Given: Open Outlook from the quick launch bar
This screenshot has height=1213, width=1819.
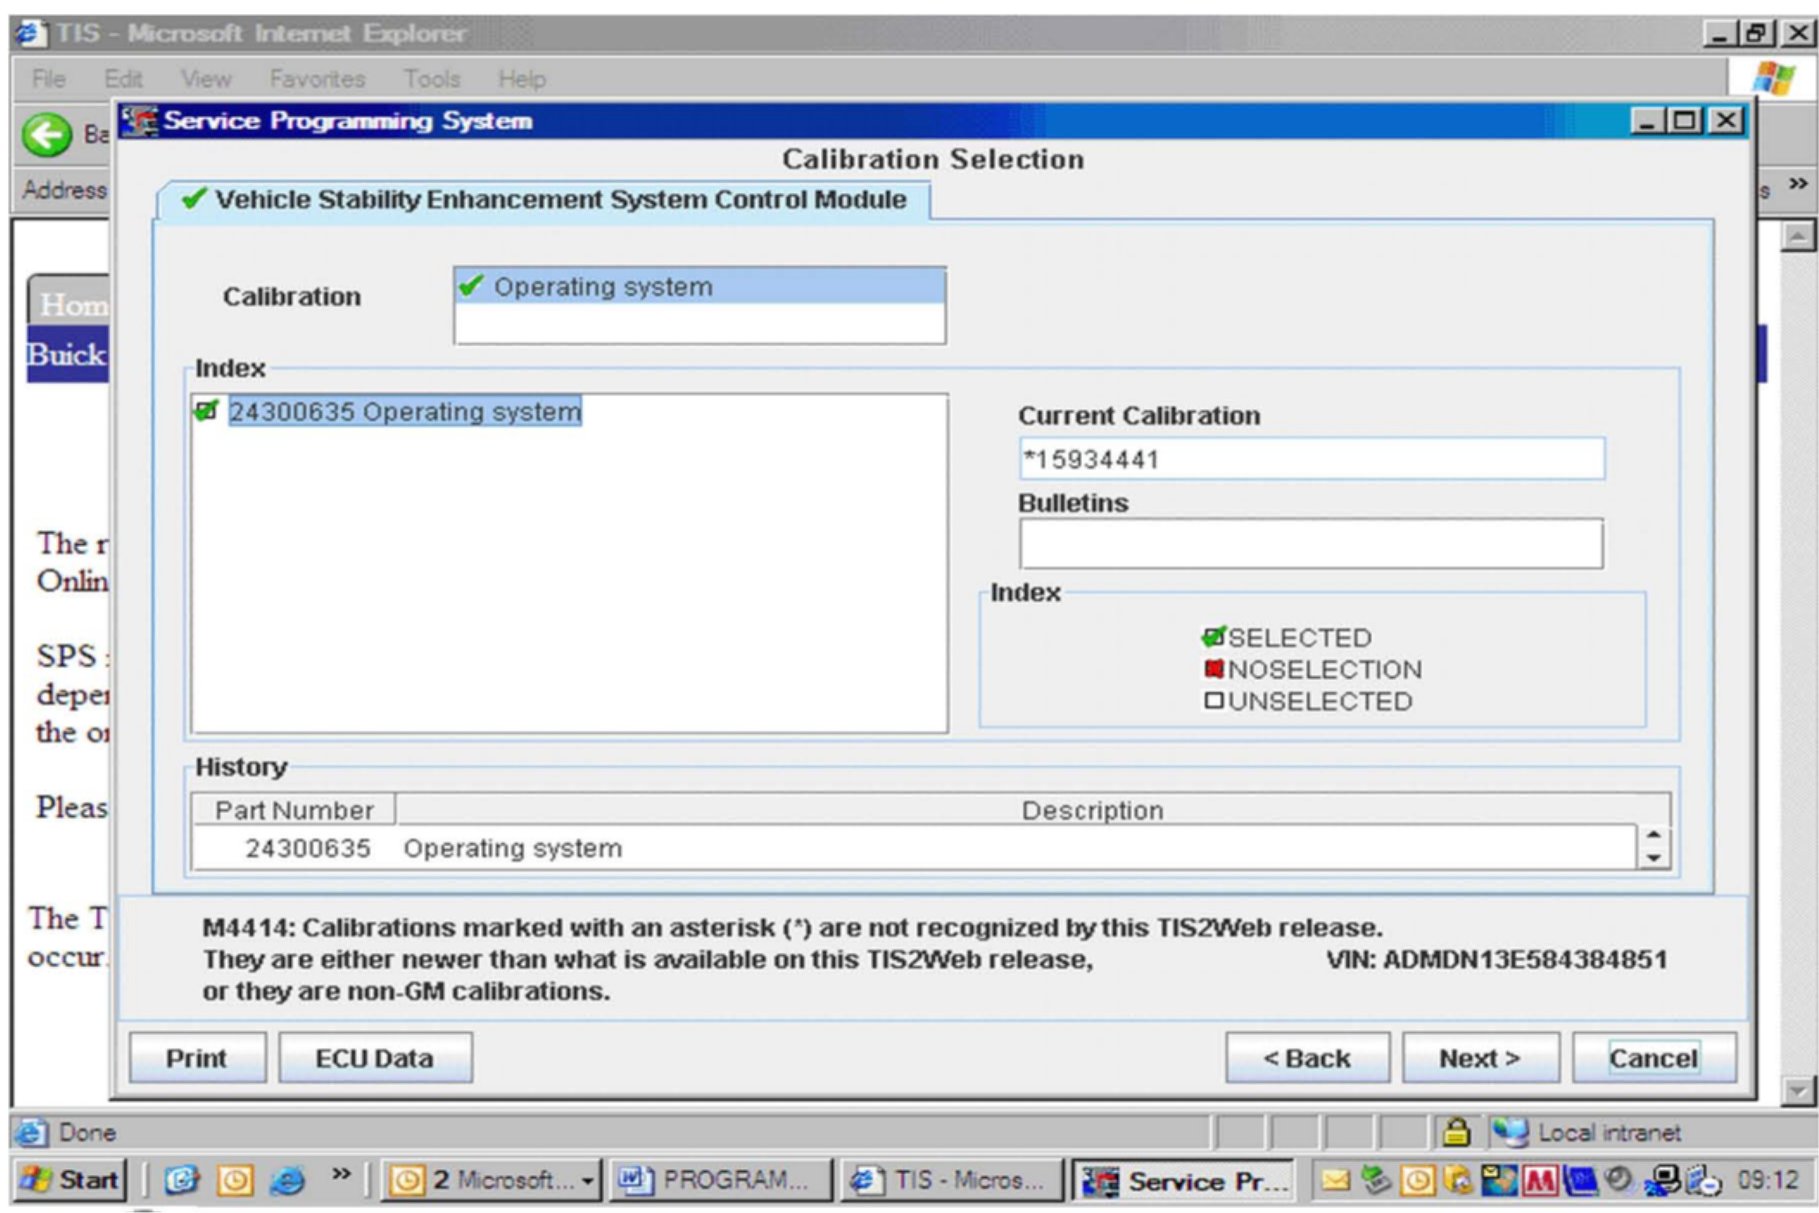Looking at the screenshot, I should [x=235, y=1181].
